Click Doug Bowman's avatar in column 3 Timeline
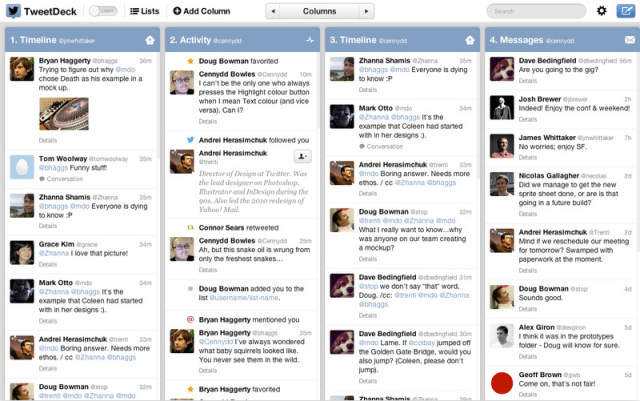640x401 pixels. click(x=342, y=220)
